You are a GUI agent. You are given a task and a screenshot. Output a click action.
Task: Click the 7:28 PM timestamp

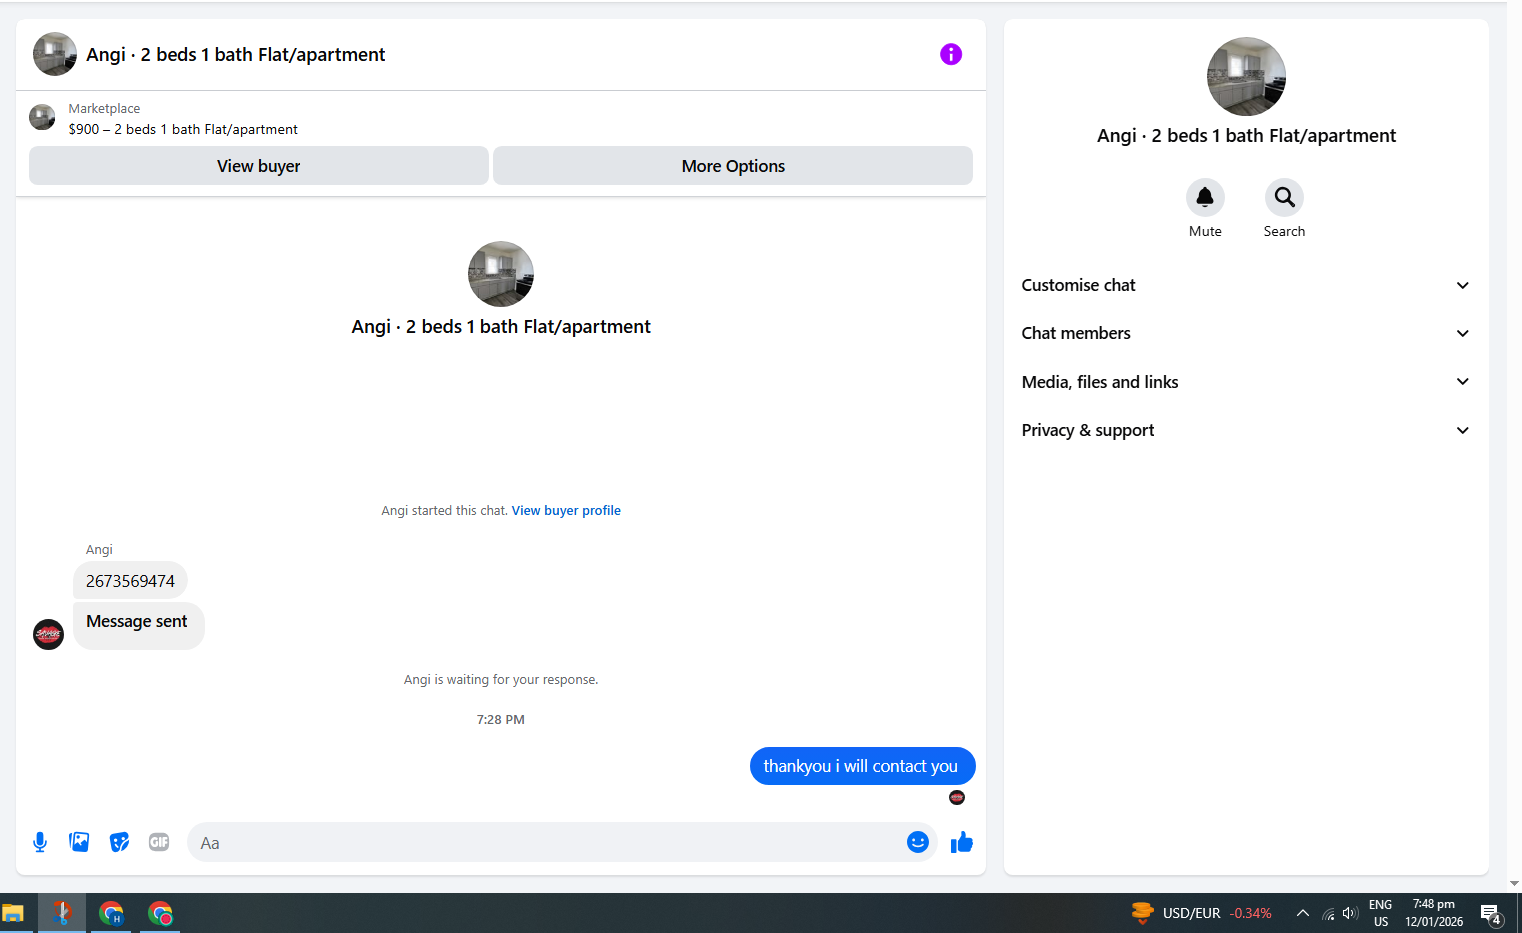[501, 719]
